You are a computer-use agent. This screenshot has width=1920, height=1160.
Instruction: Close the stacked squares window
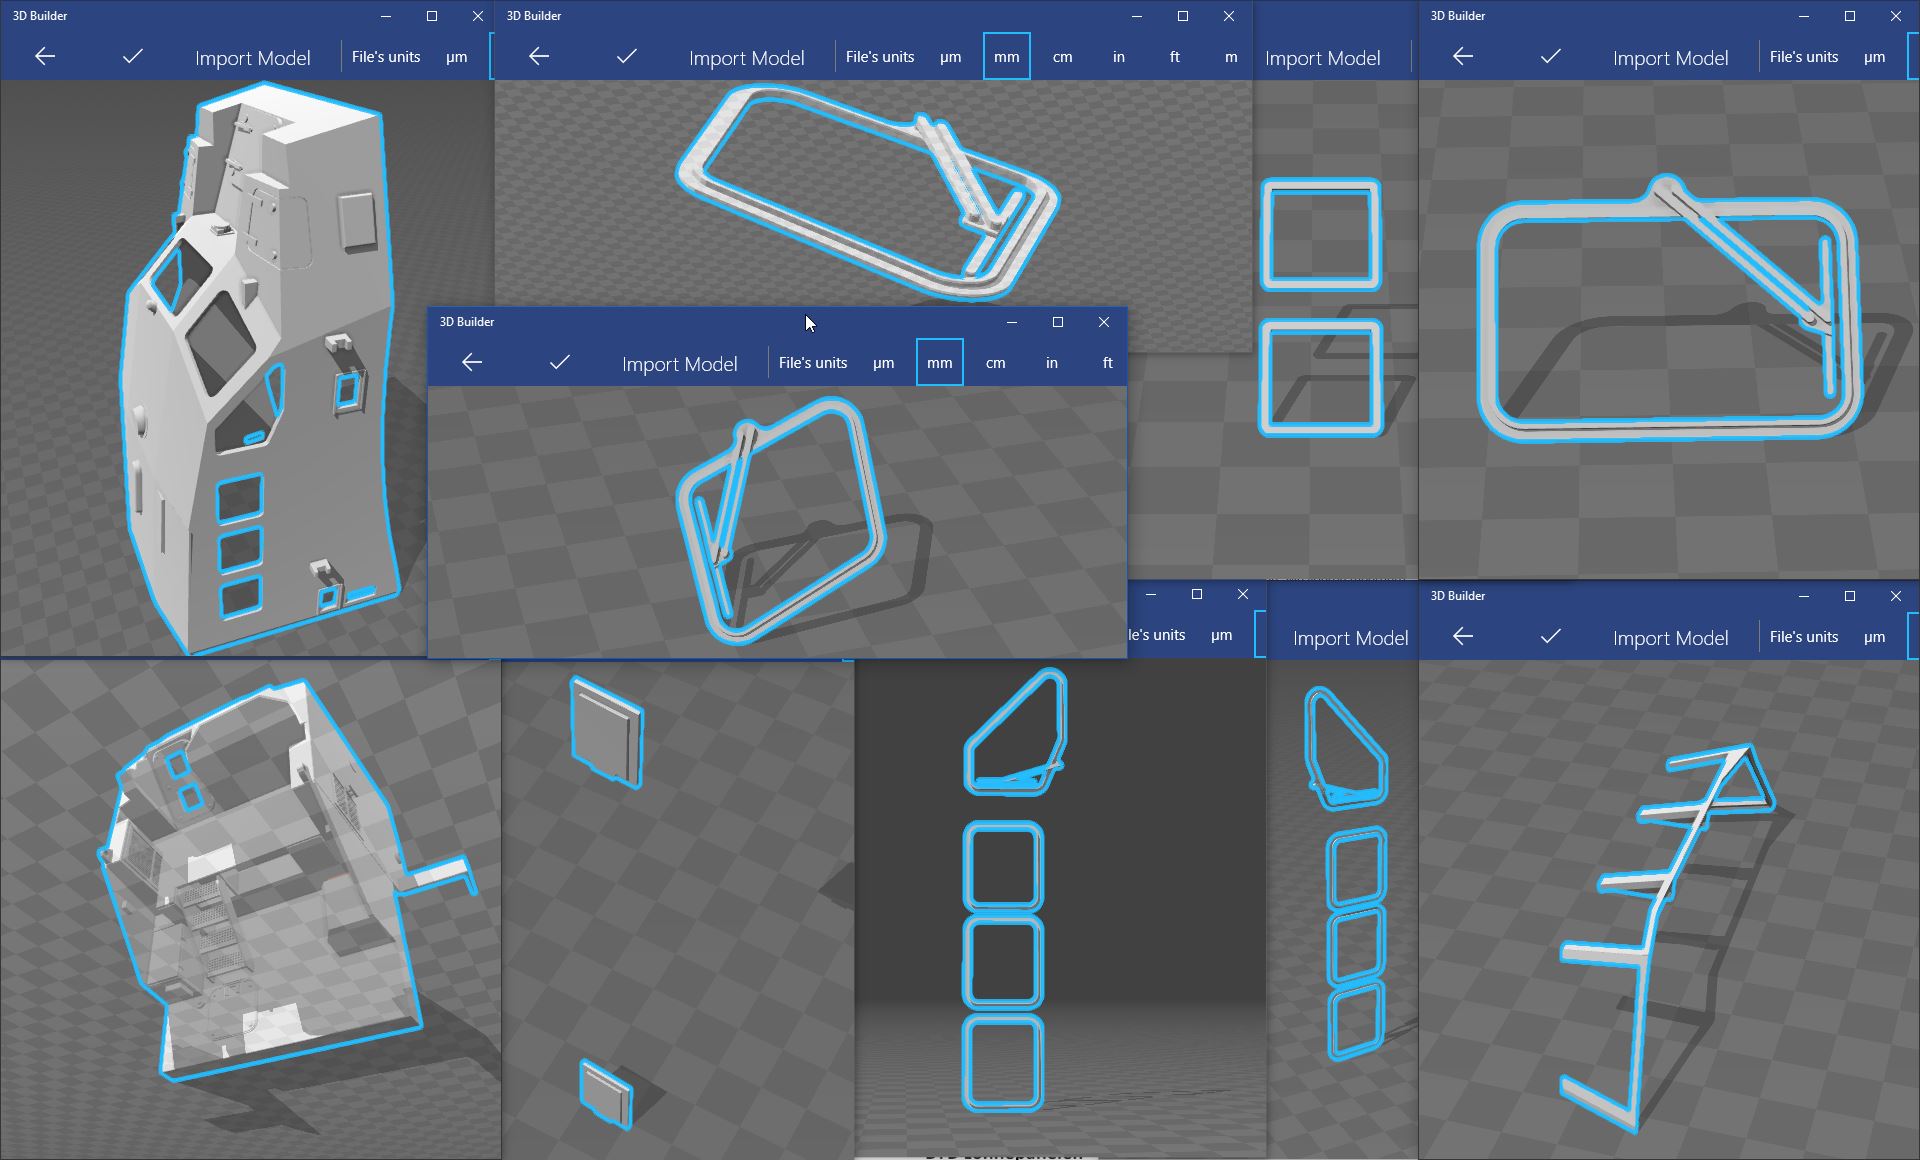coord(1243,594)
